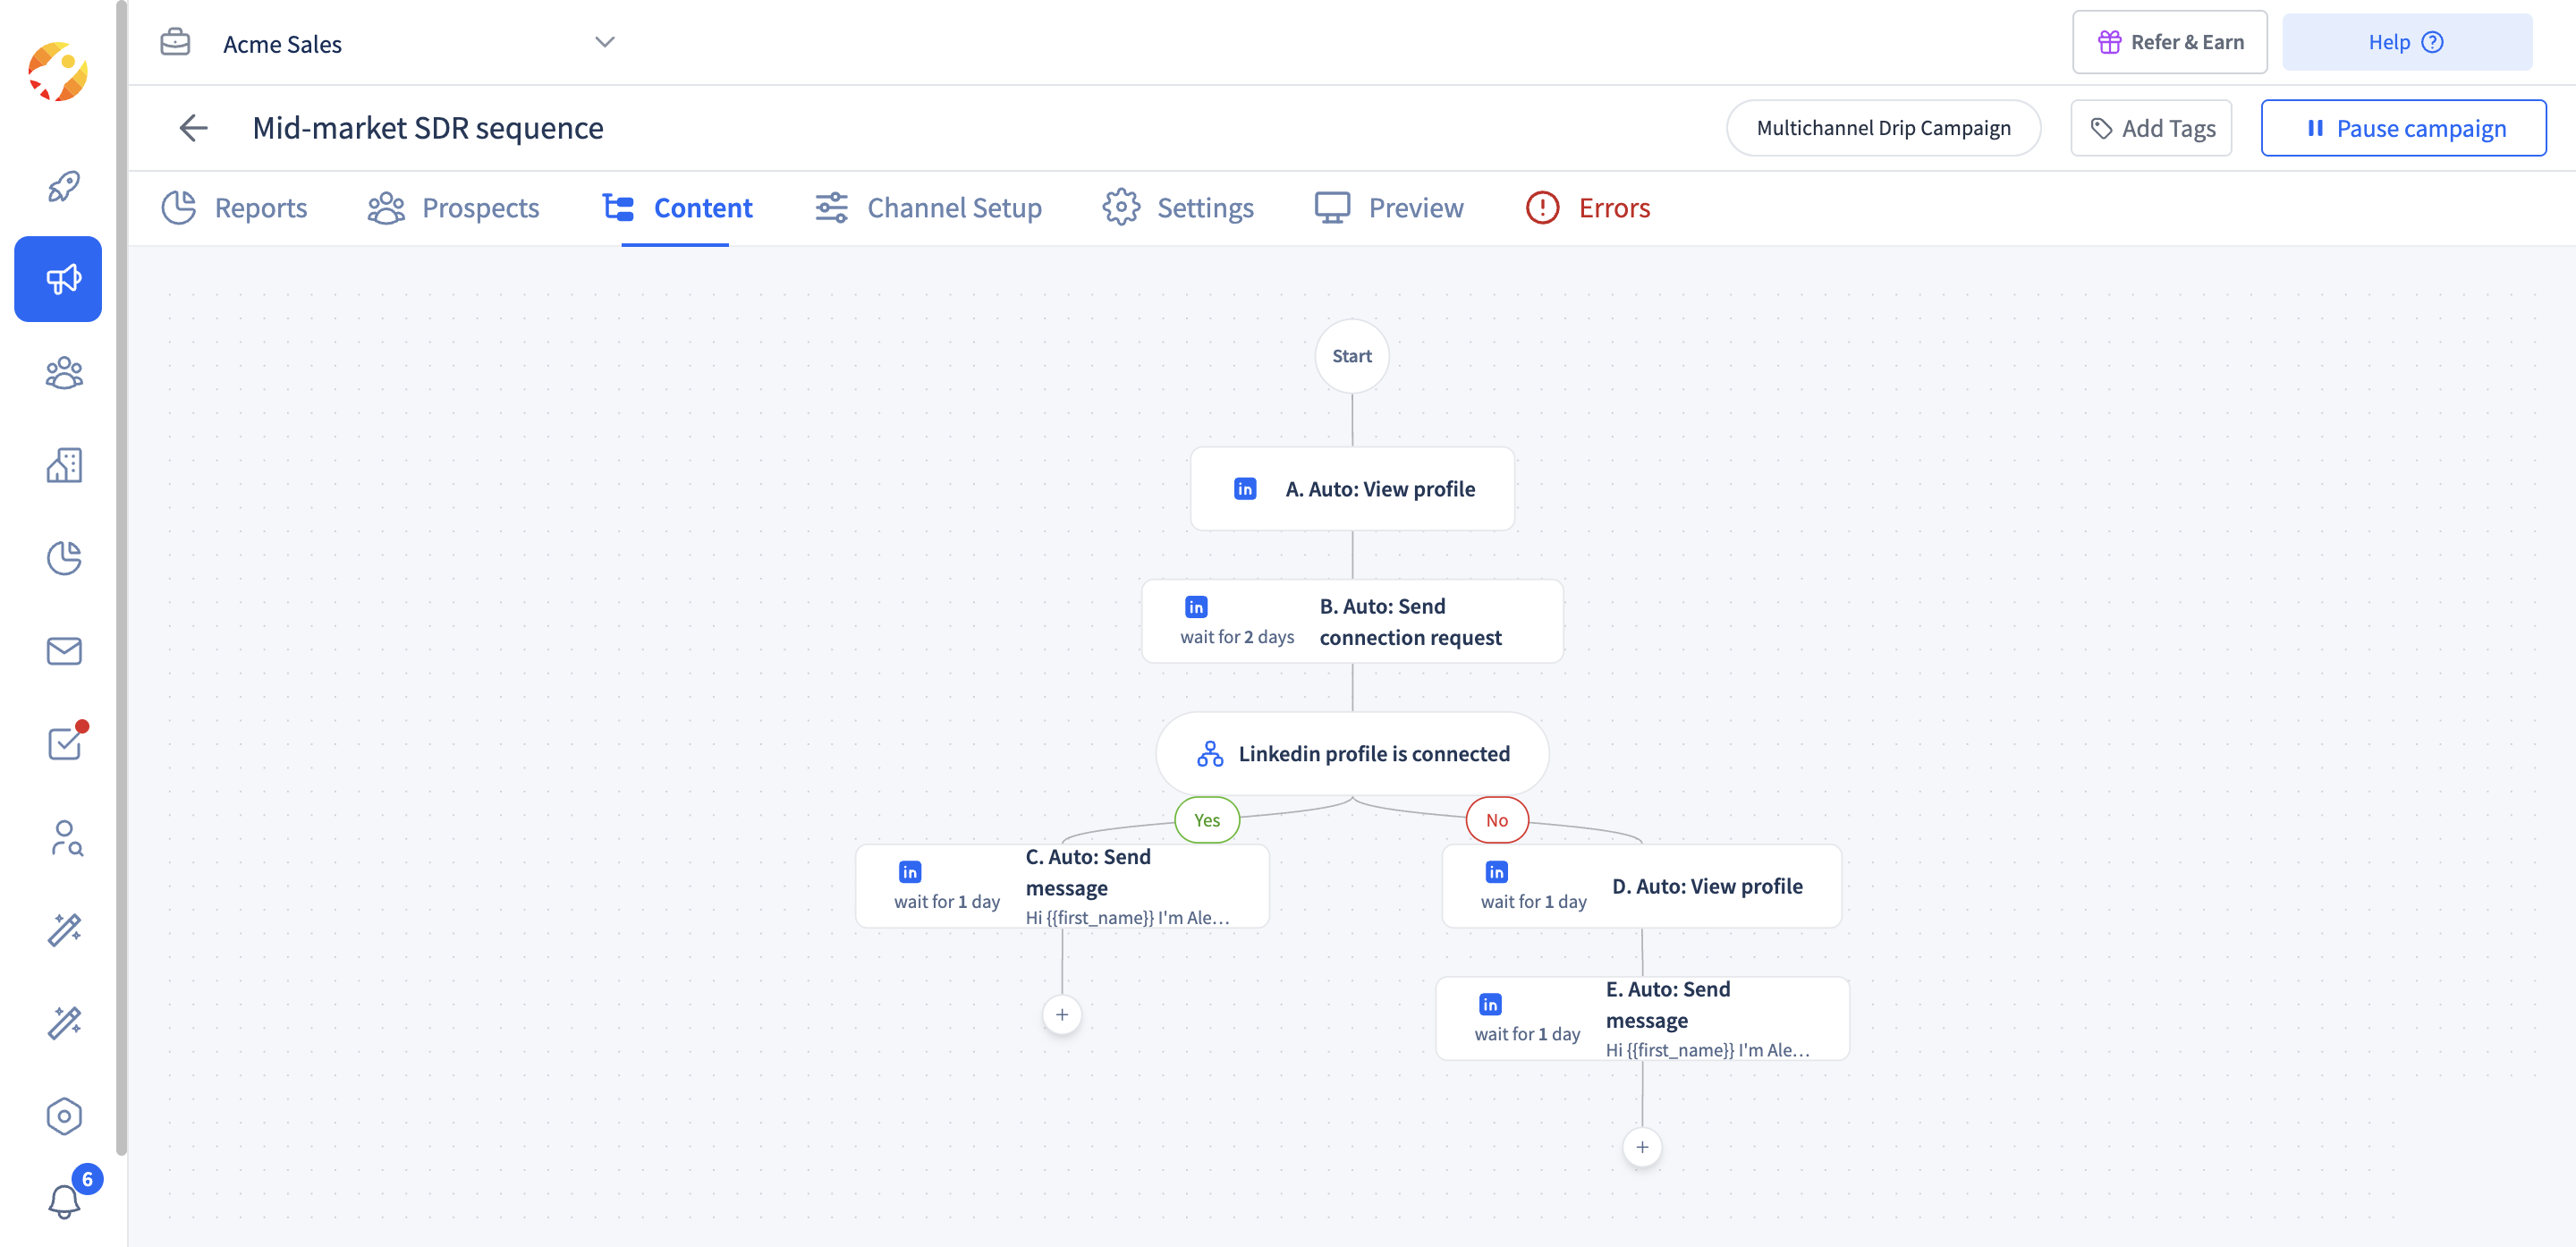
Task: Click the rocket icon in sidebar
Action: [64, 186]
